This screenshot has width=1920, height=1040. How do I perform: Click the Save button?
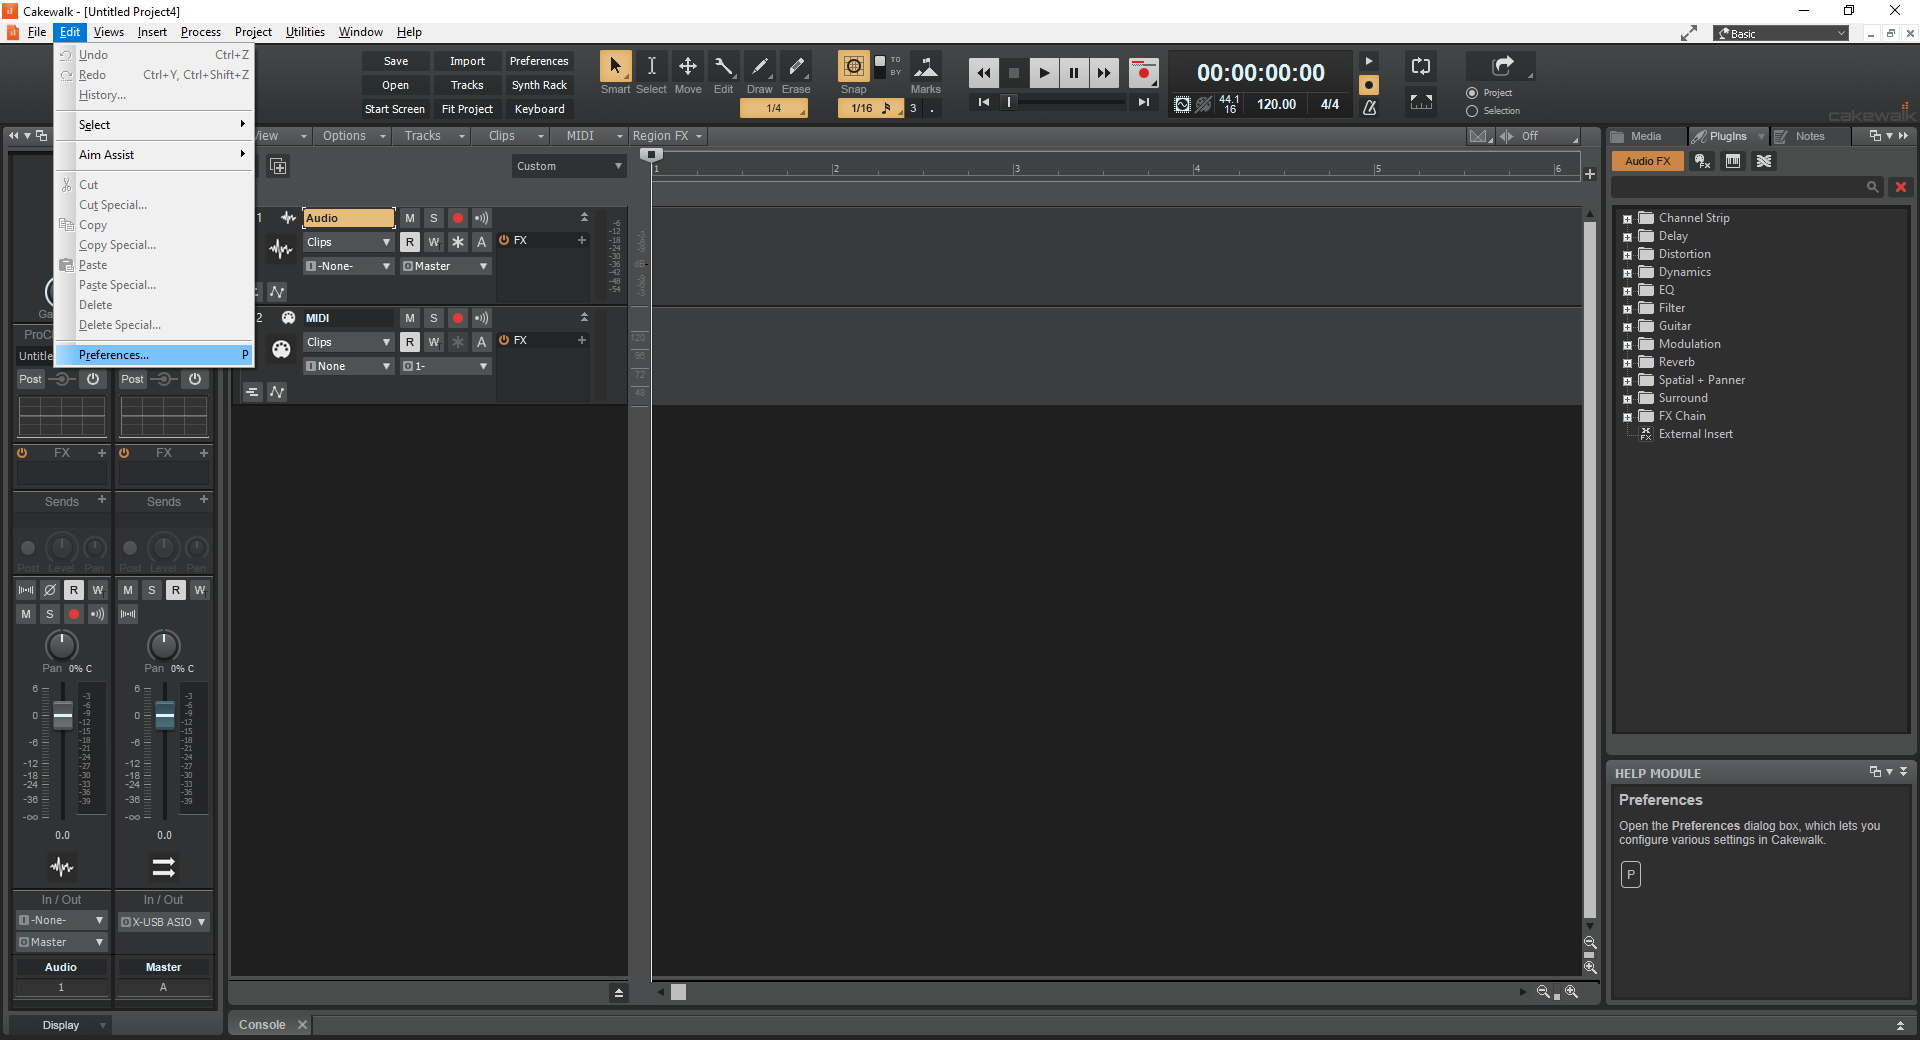[396, 61]
